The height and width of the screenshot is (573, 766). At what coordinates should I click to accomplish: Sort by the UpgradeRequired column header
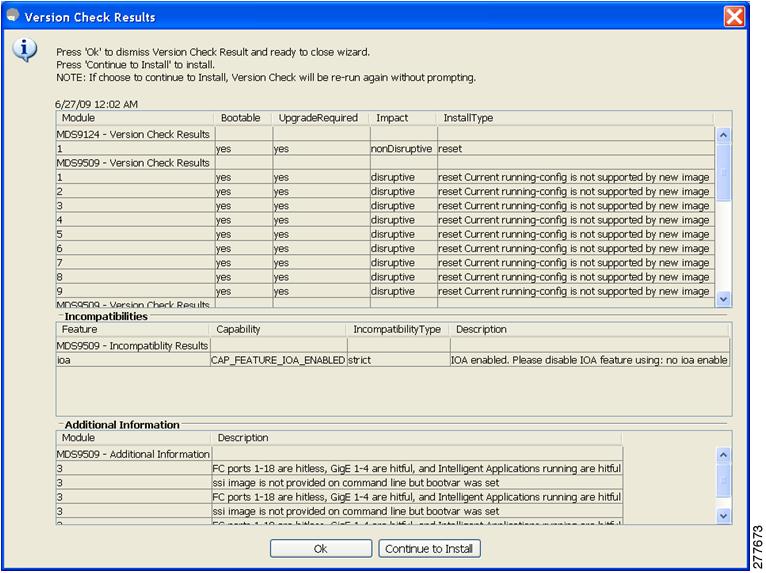point(320,118)
